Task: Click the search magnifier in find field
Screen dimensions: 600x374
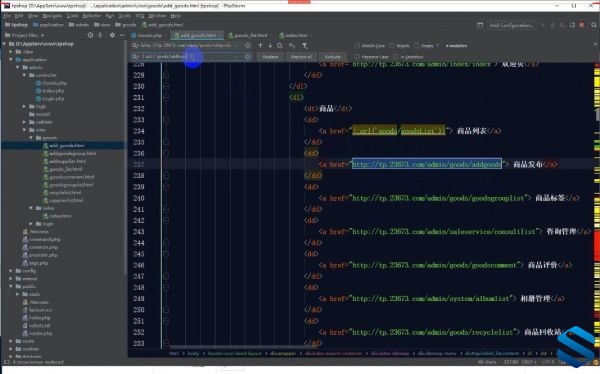Action: (x=135, y=46)
